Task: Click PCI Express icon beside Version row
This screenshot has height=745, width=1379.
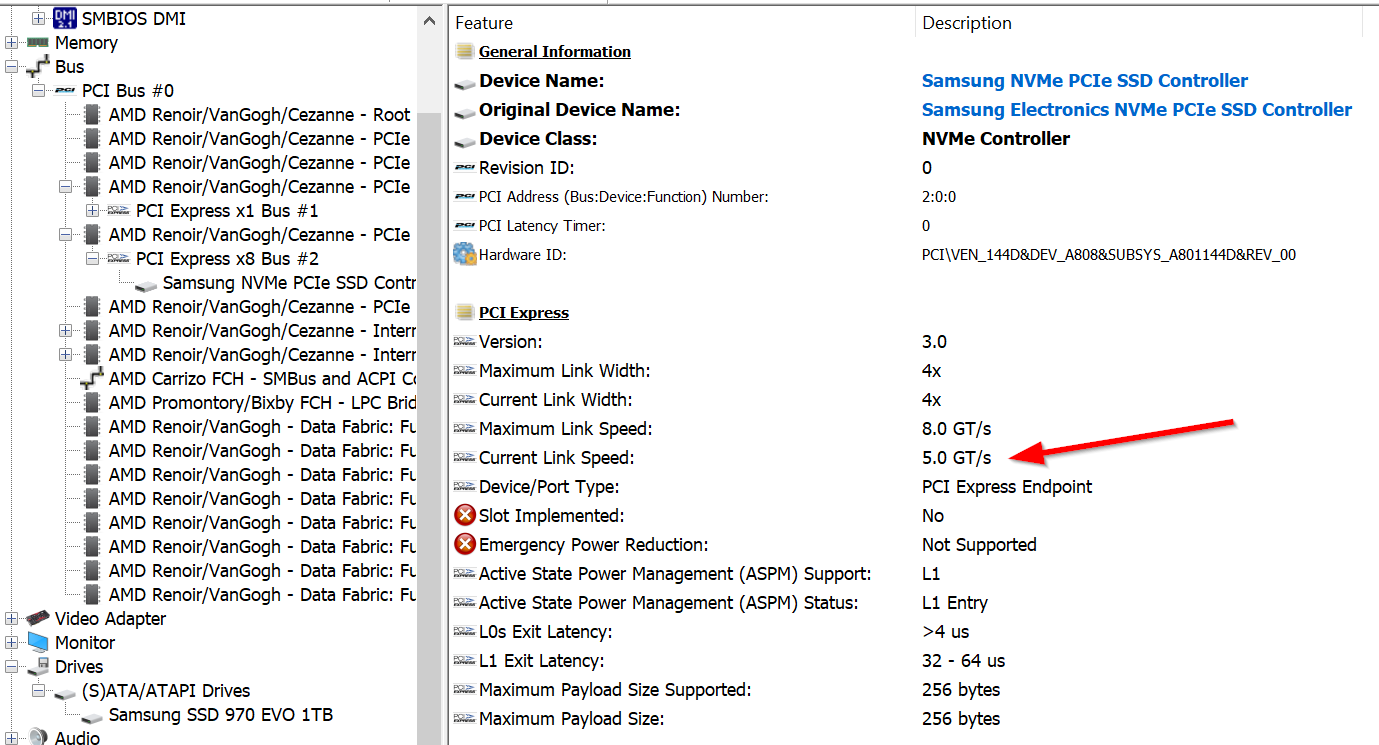Action: click(464, 342)
